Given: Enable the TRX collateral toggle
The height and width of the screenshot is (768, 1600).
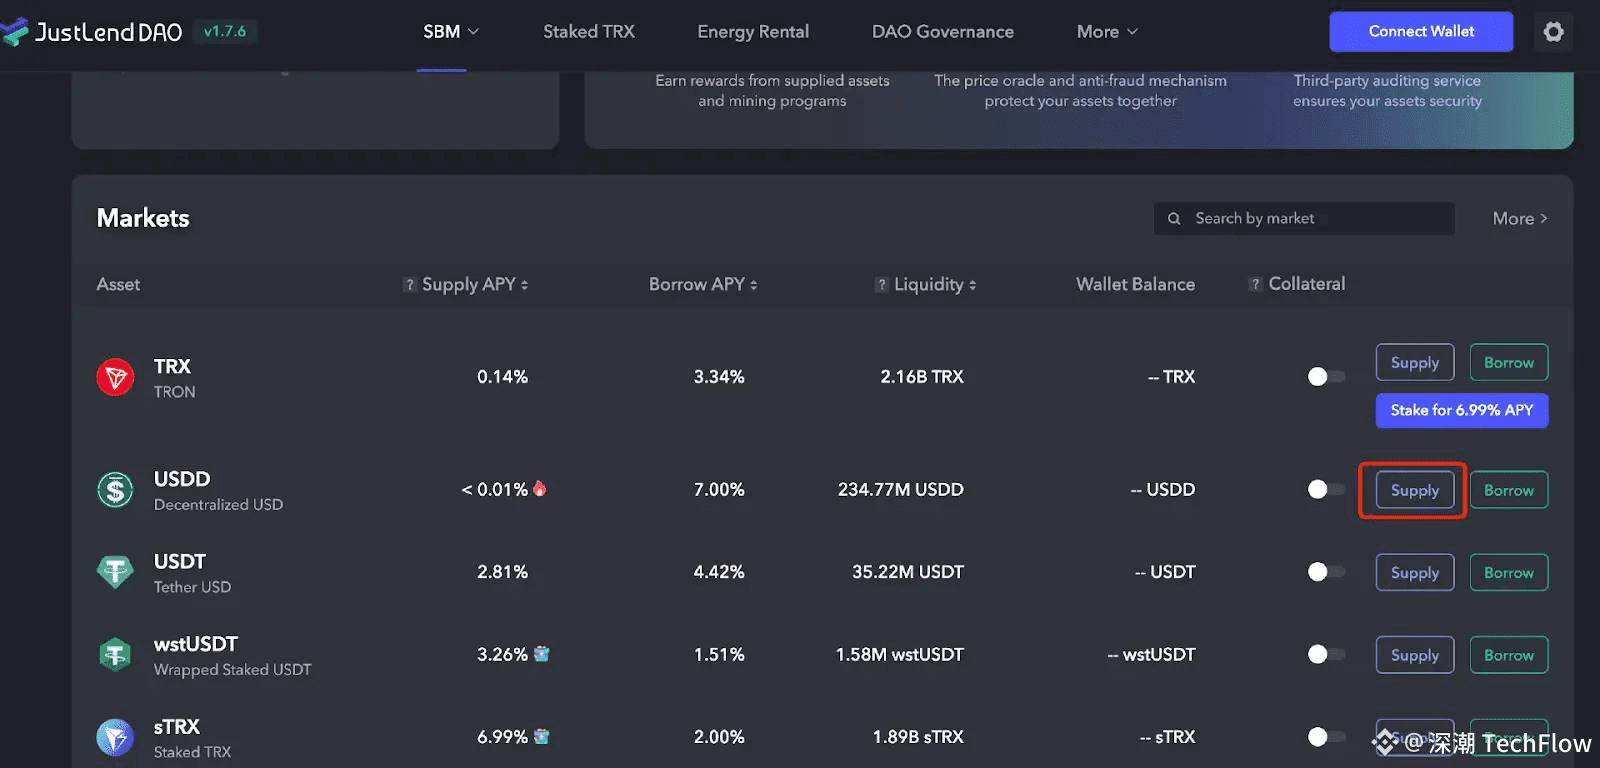Looking at the screenshot, I should point(1326,377).
